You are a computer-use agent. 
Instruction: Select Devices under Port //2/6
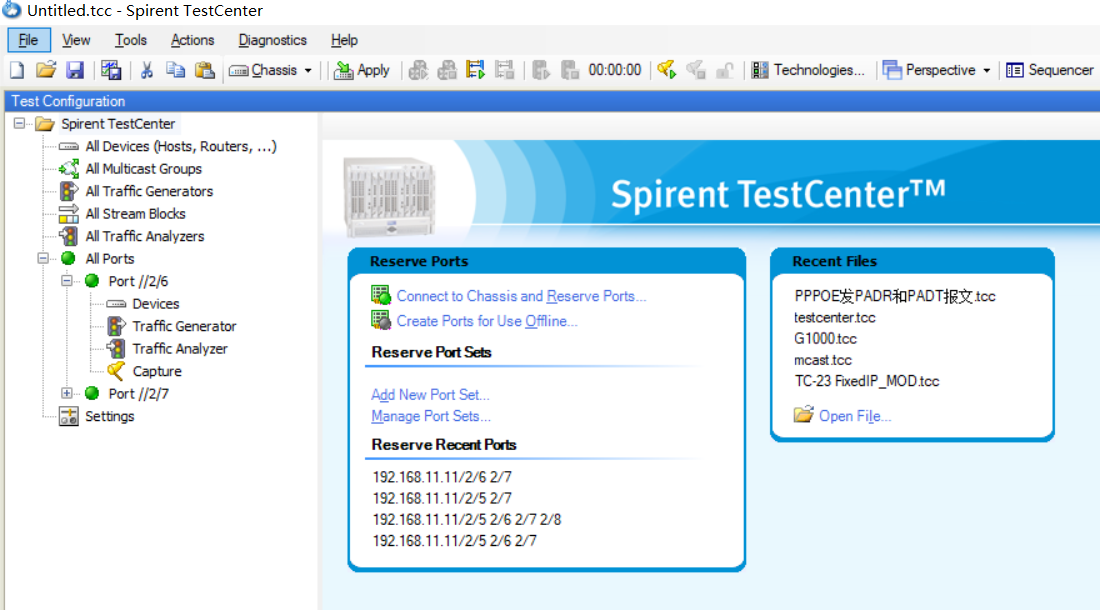[156, 304]
